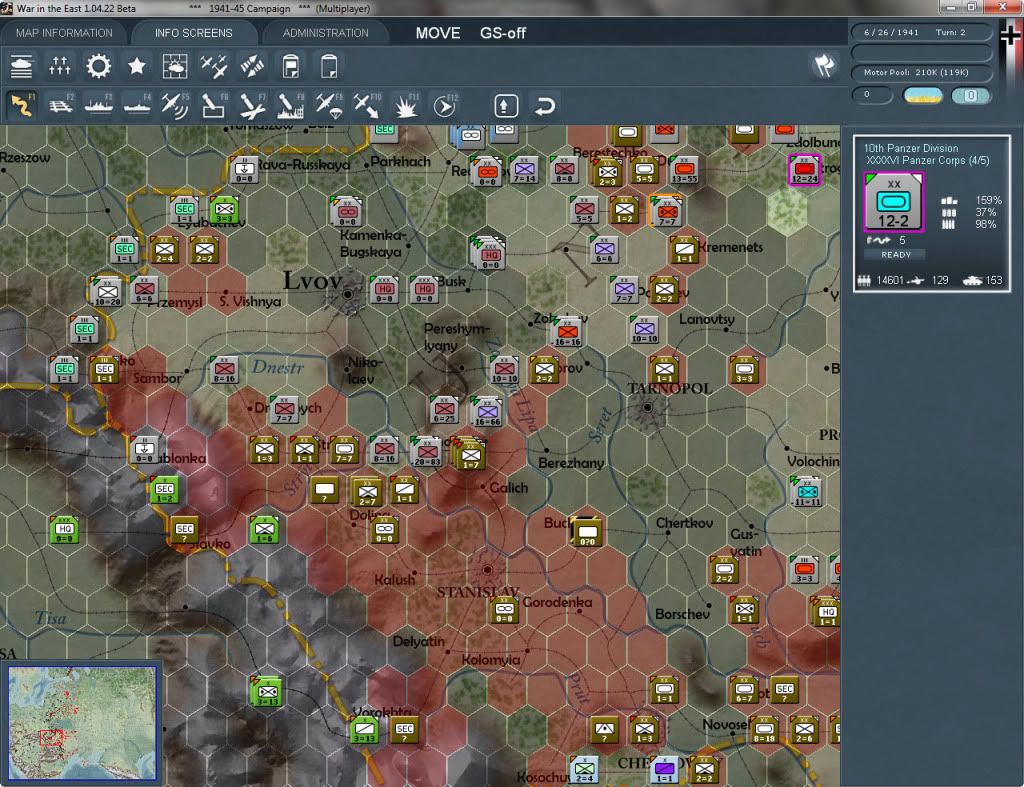Open the Order of Battle screen icon
This screenshot has height=787, width=1024.
click(x=22, y=66)
